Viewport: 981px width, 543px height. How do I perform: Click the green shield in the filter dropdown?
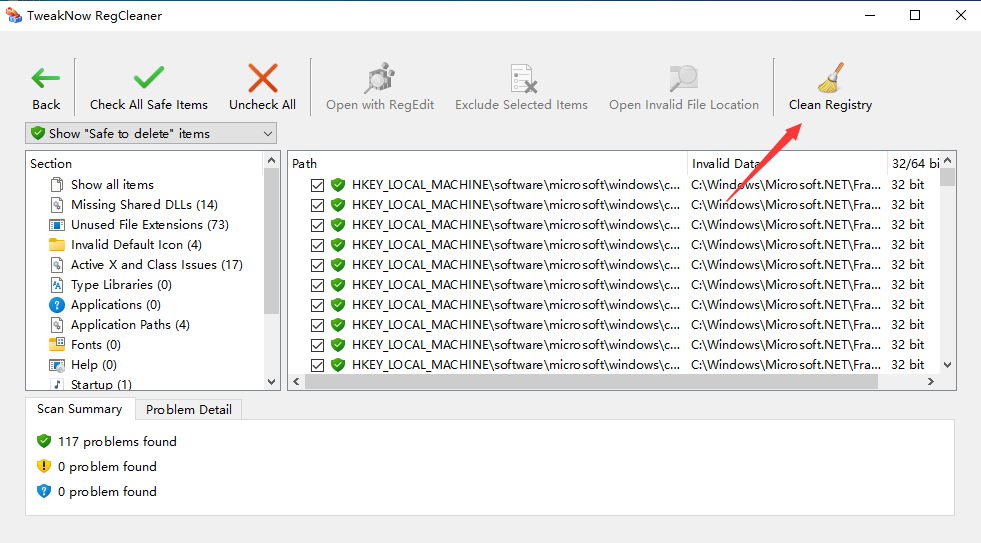point(38,133)
